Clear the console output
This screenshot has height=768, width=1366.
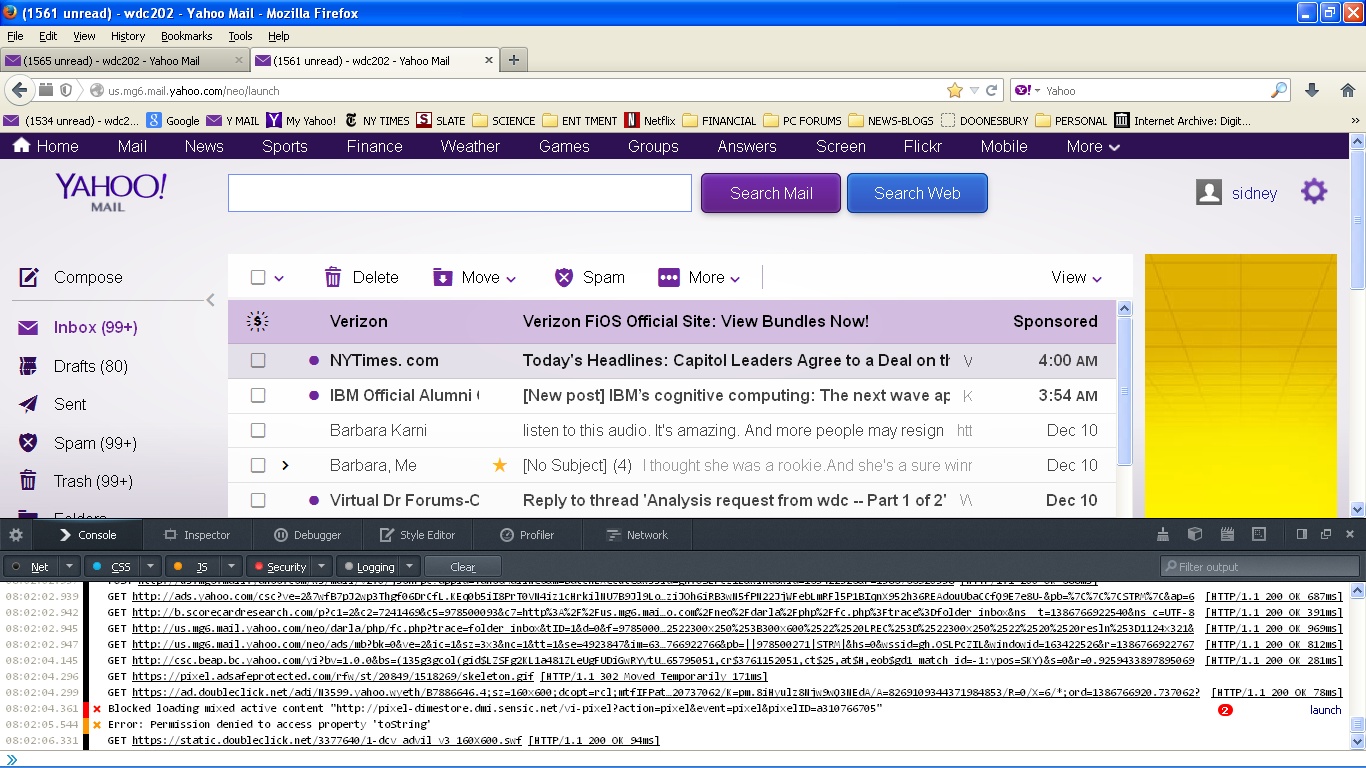pyautogui.click(x=463, y=567)
